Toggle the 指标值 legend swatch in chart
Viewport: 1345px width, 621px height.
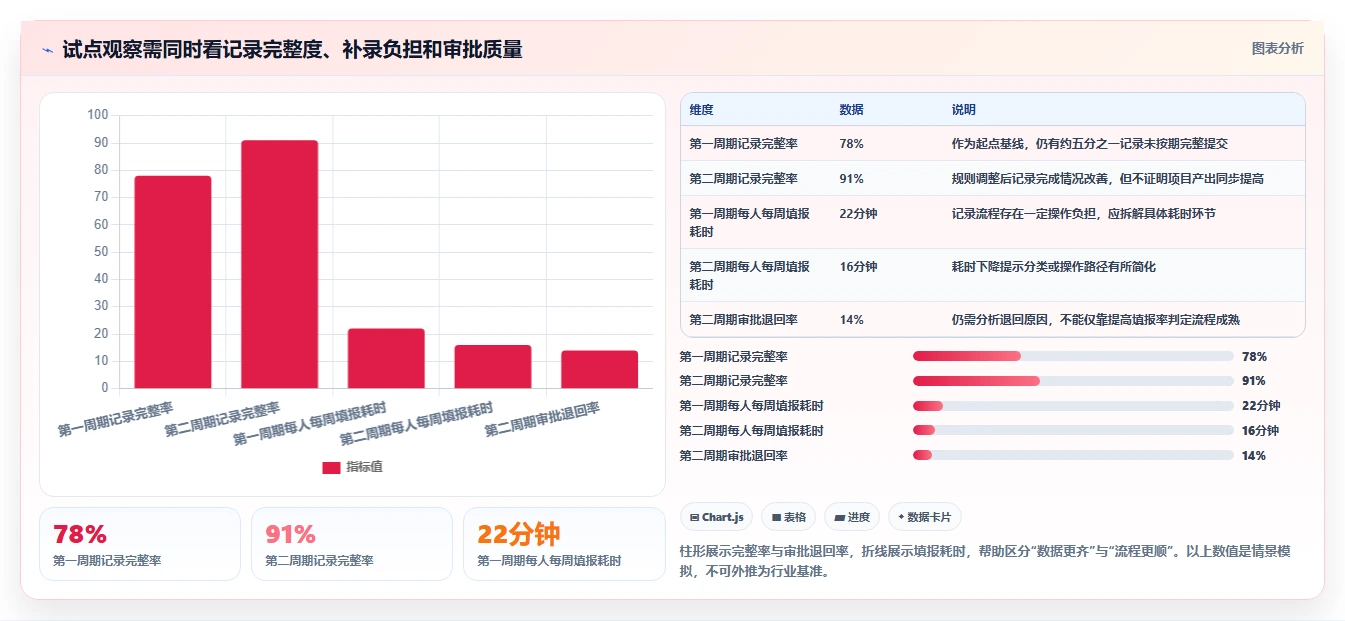331,467
